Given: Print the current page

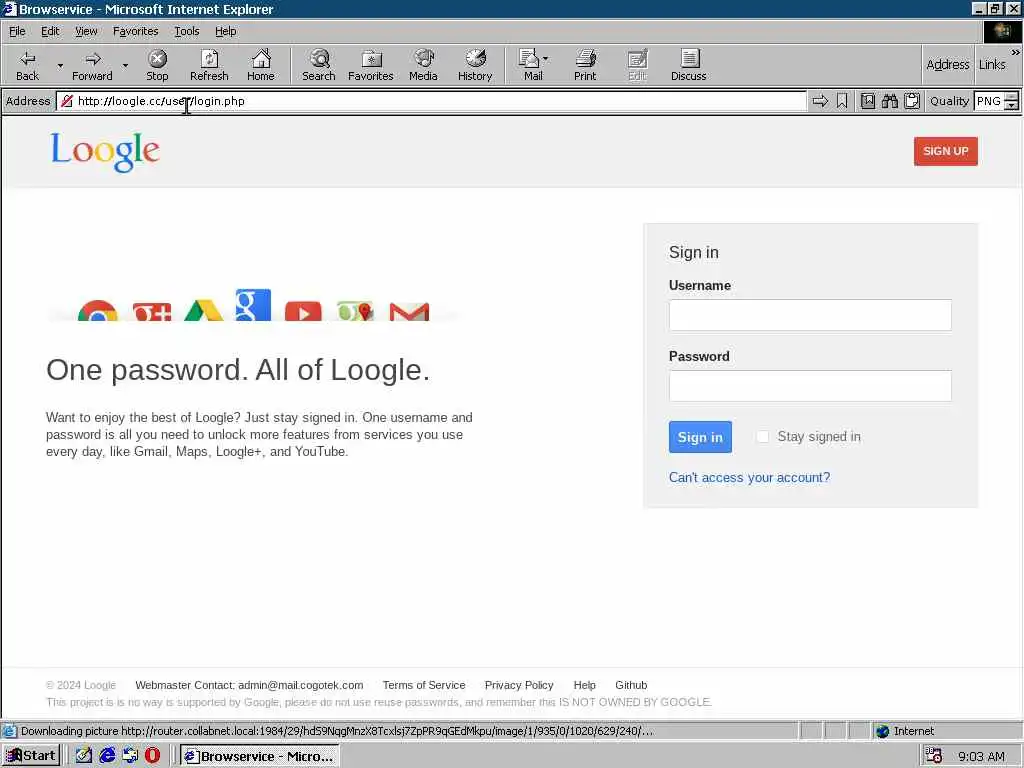Looking at the screenshot, I should (585, 65).
